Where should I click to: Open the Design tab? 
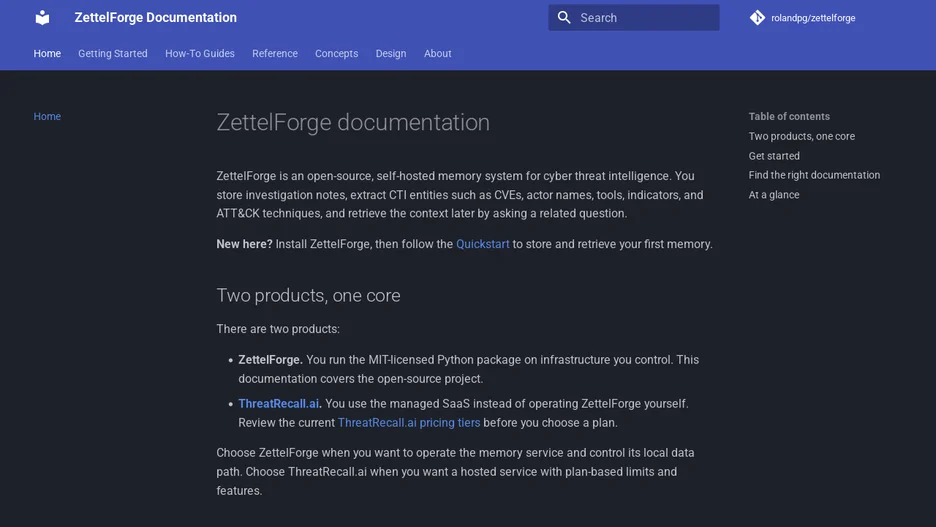(391, 53)
